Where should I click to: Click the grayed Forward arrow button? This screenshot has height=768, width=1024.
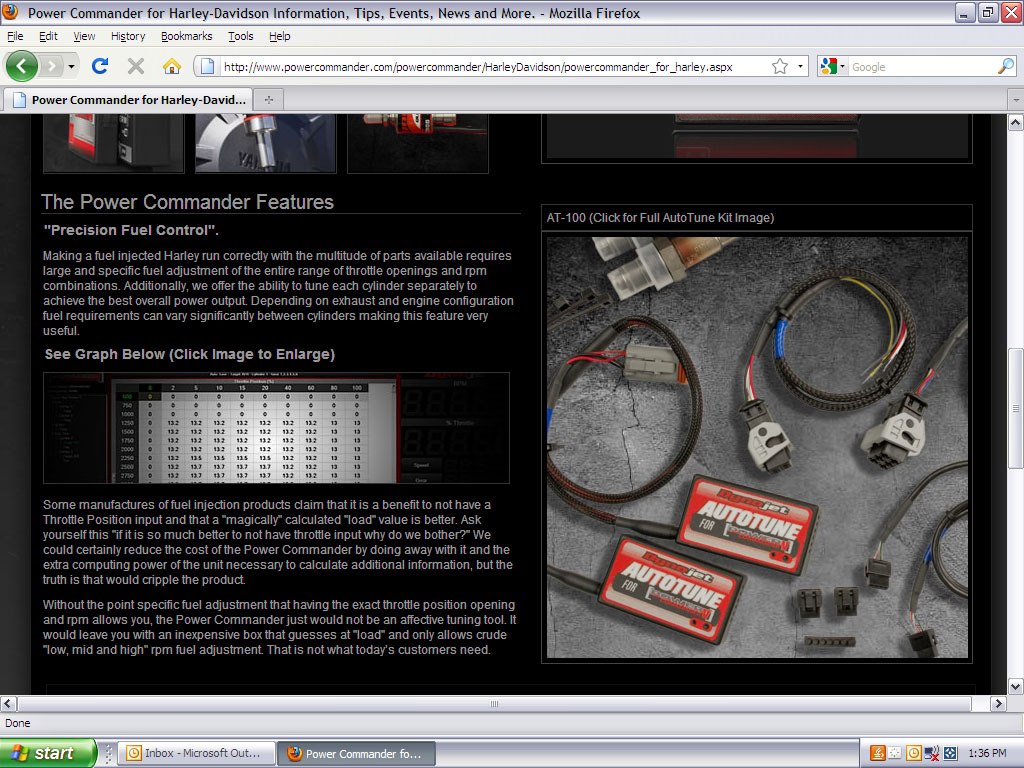pos(52,66)
